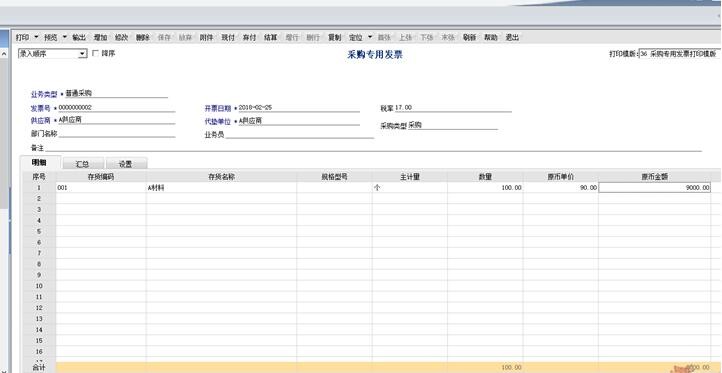Image resolution: width=722 pixels, height=373 pixels.
Task: Click the 税率 field showing 17.00
Action: tap(453, 107)
